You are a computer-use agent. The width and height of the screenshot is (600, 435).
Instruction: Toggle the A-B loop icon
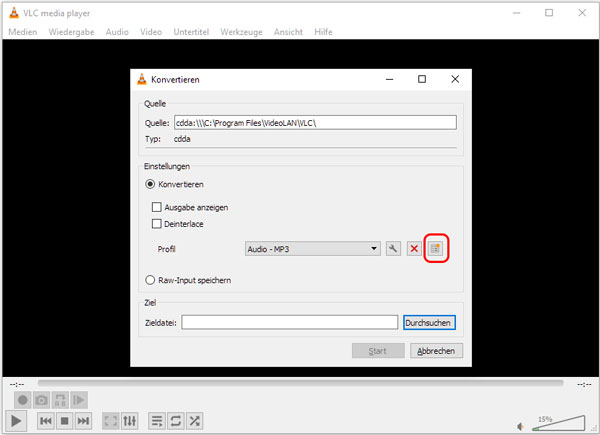(60, 400)
